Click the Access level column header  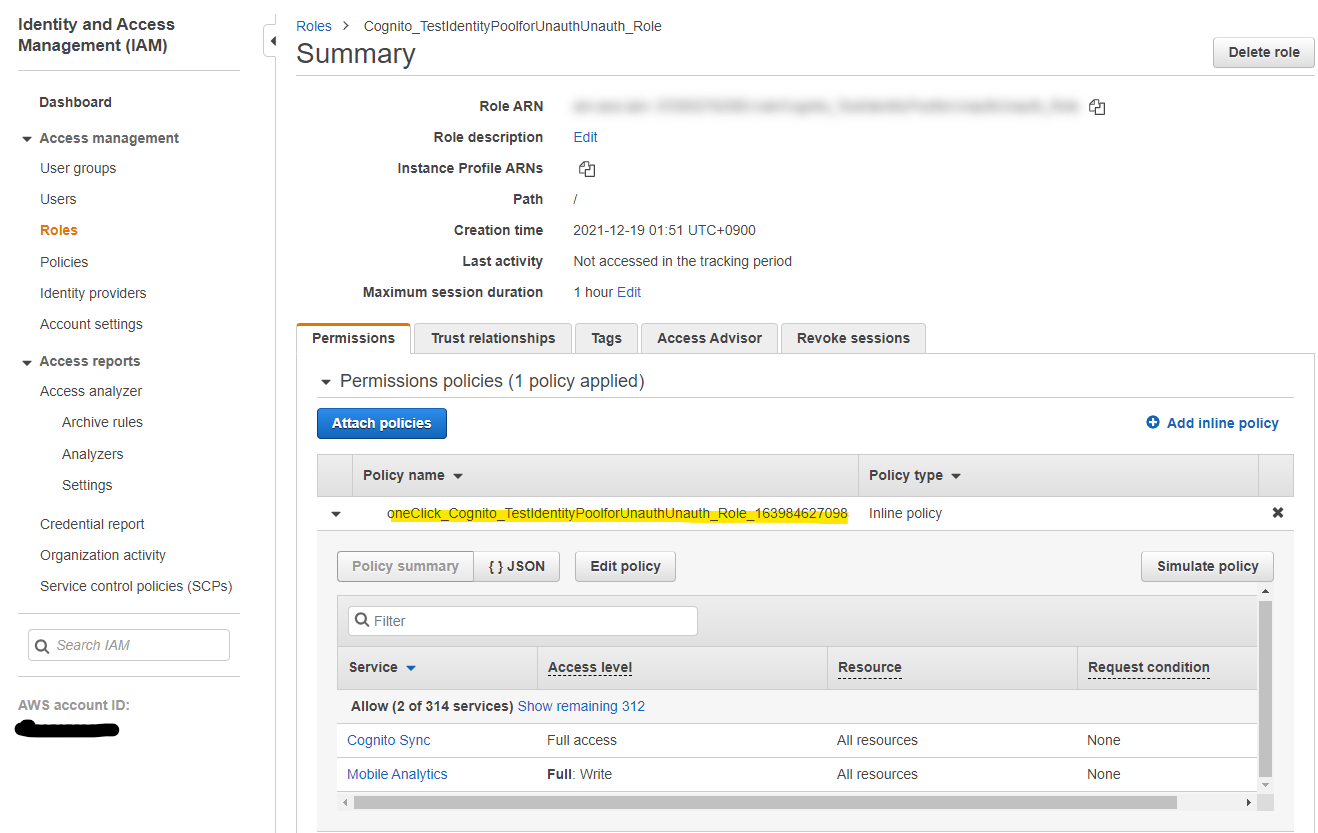coord(590,667)
